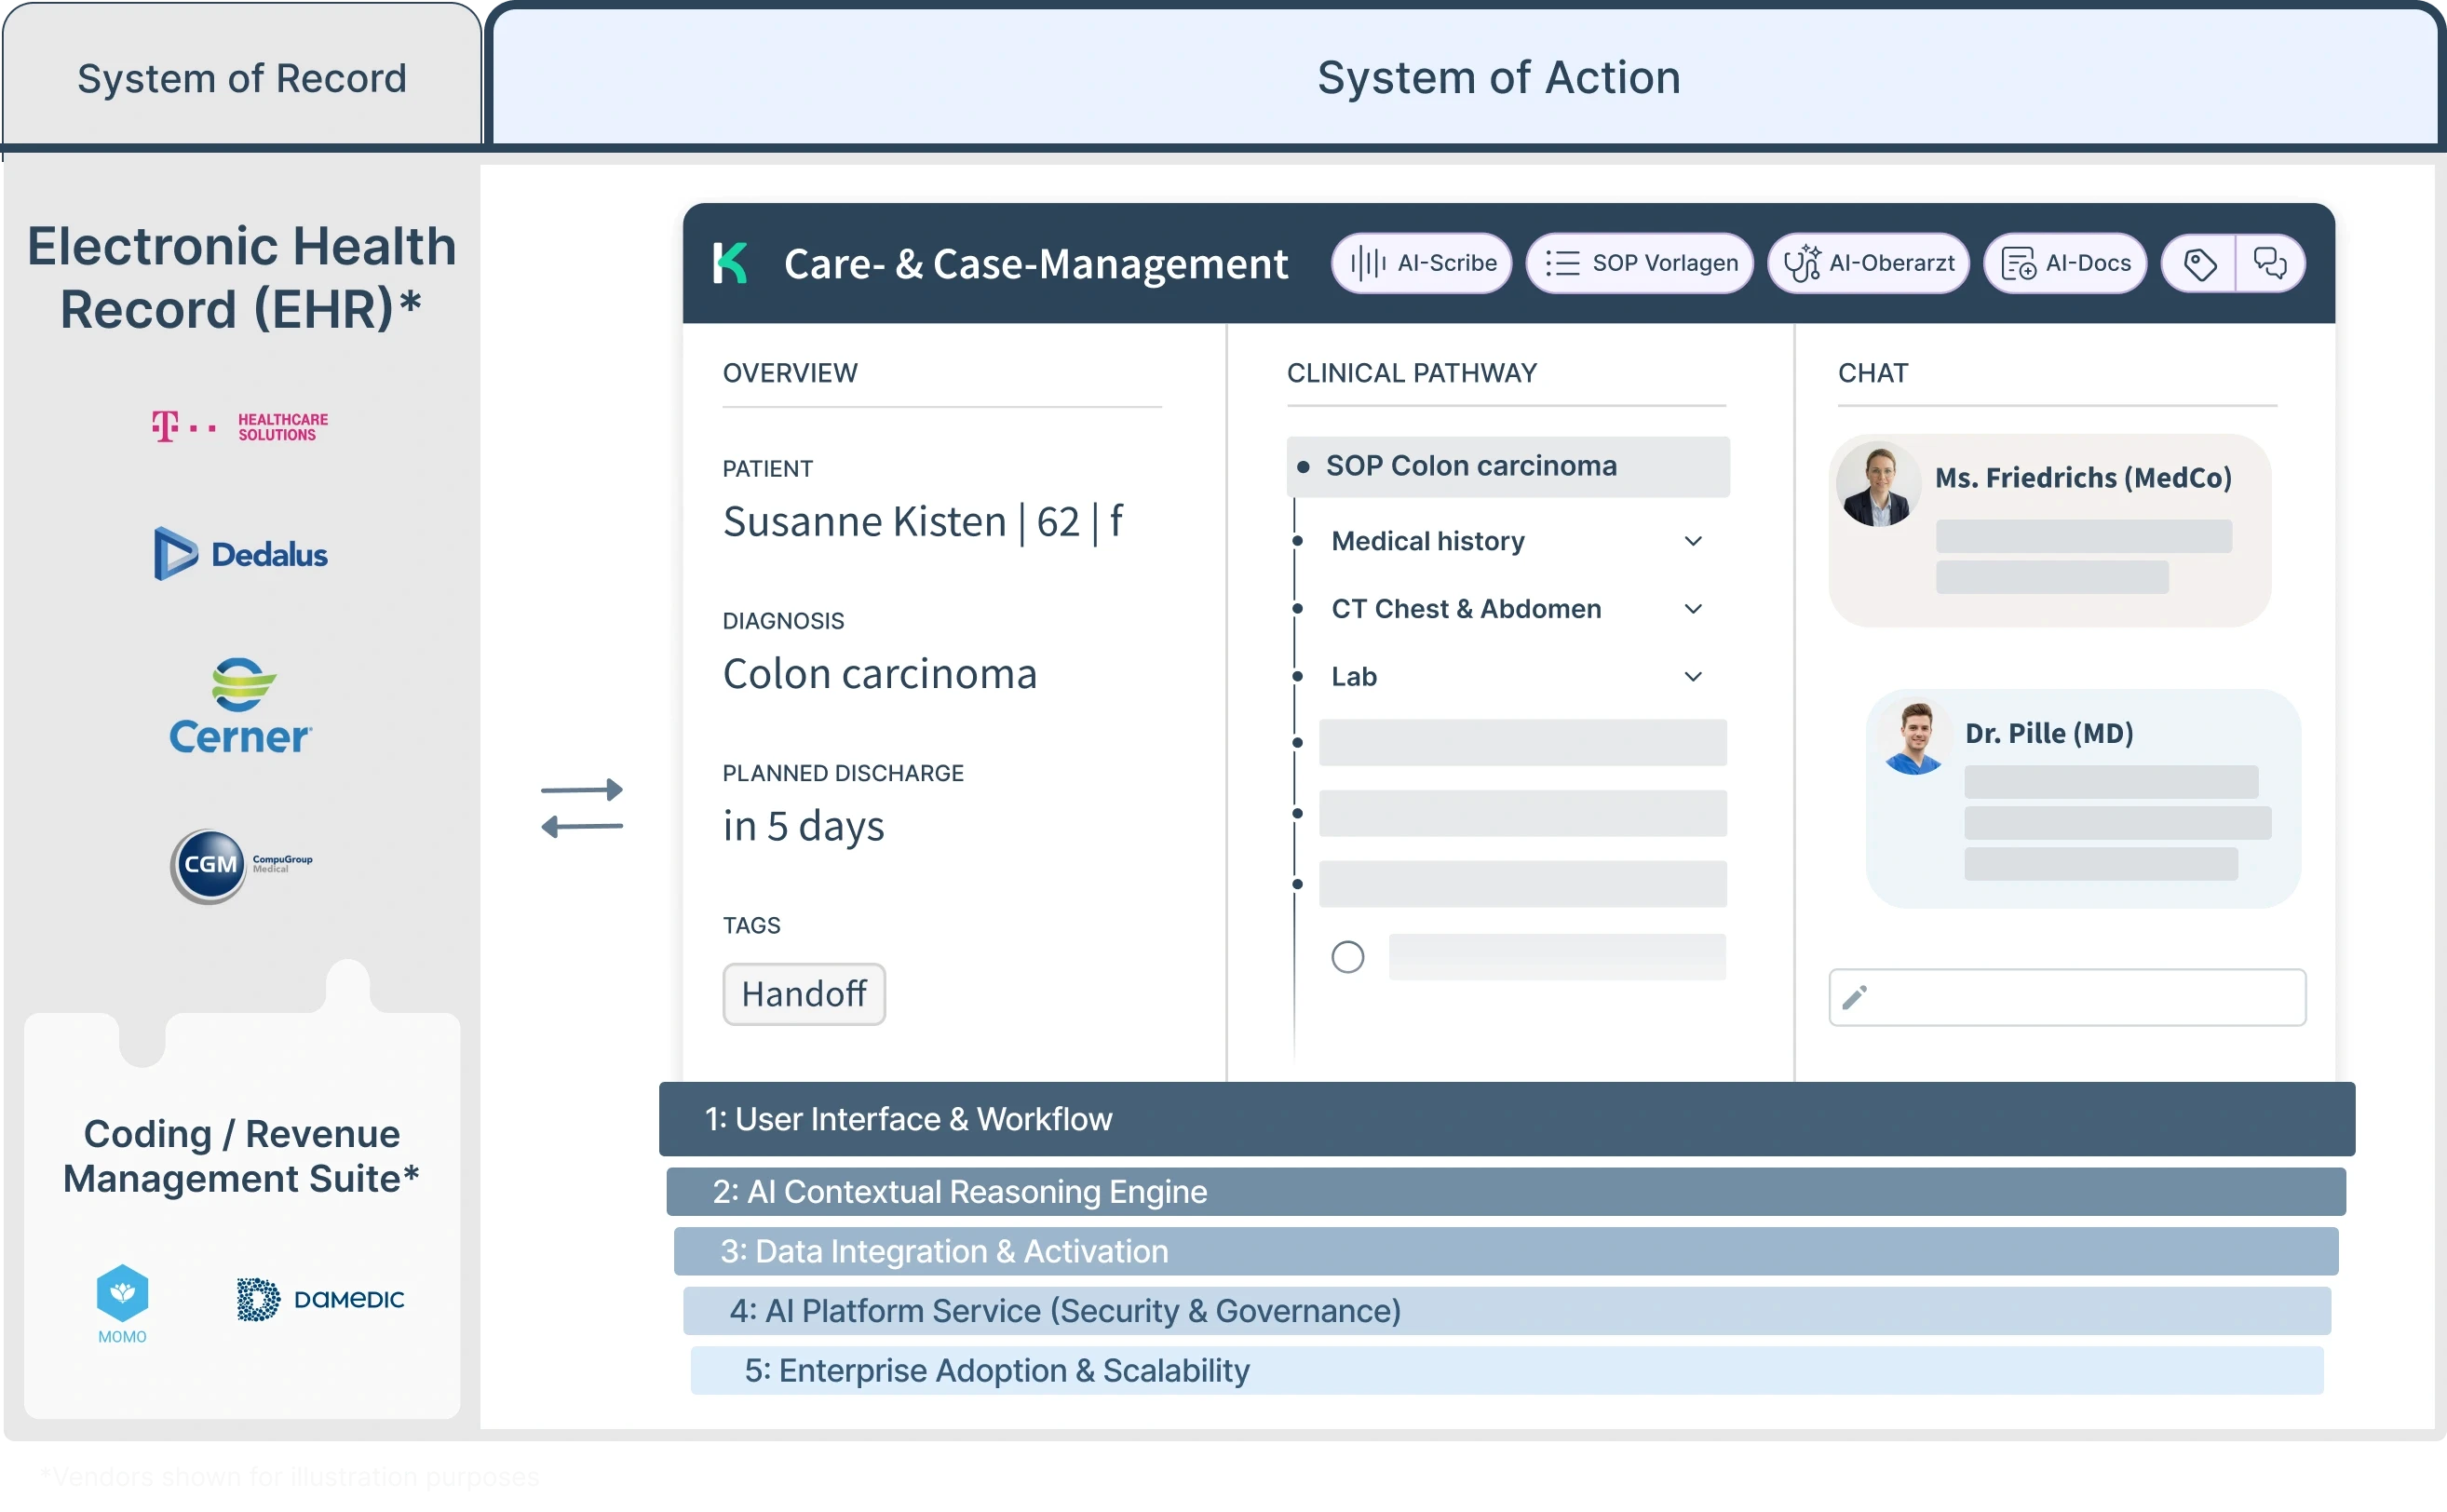This screenshot has height=1512, width=2447.
Task: Expand the Lab pathway item
Action: pos(1692,677)
